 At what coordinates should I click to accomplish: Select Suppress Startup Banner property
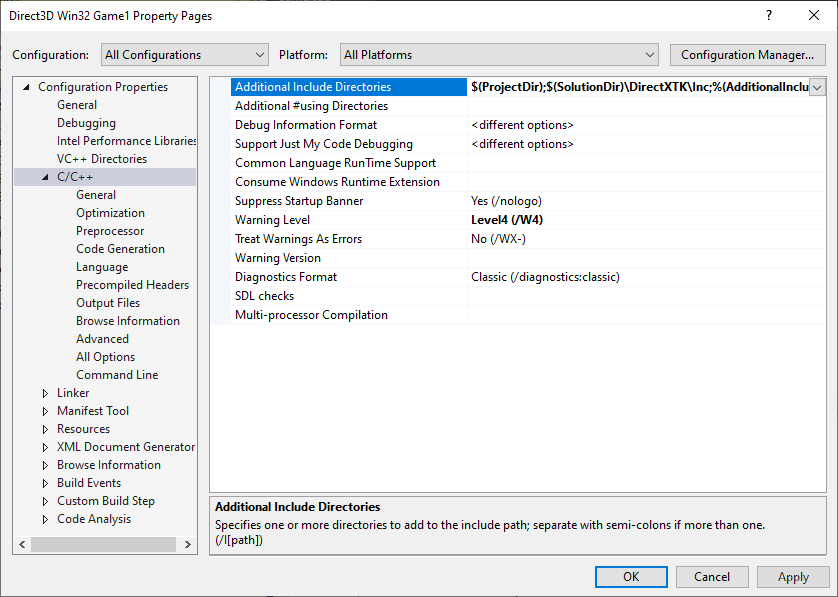[349, 201]
